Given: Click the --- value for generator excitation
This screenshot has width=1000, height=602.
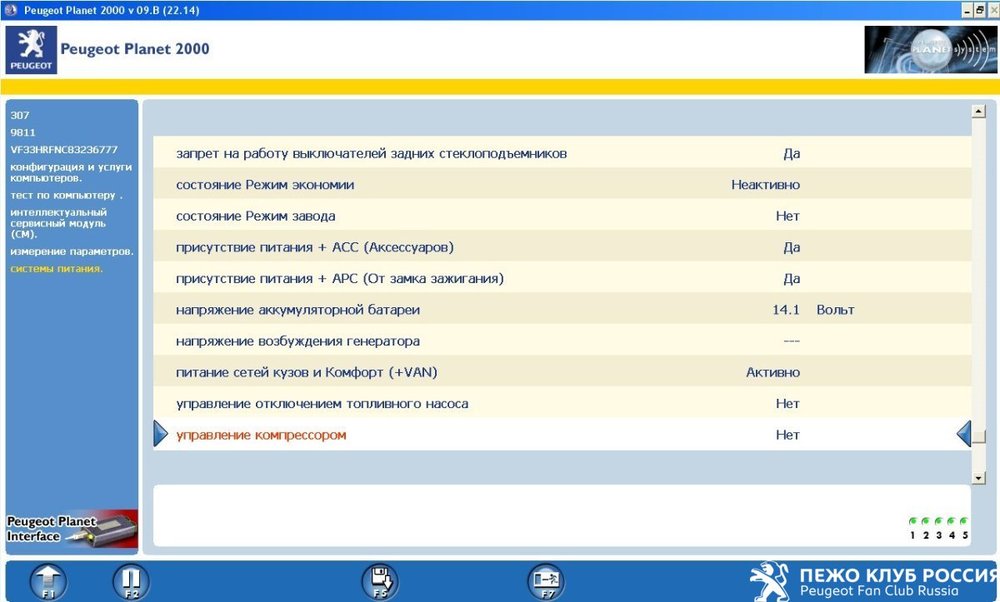Looking at the screenshot, I should tap(791, 341).
